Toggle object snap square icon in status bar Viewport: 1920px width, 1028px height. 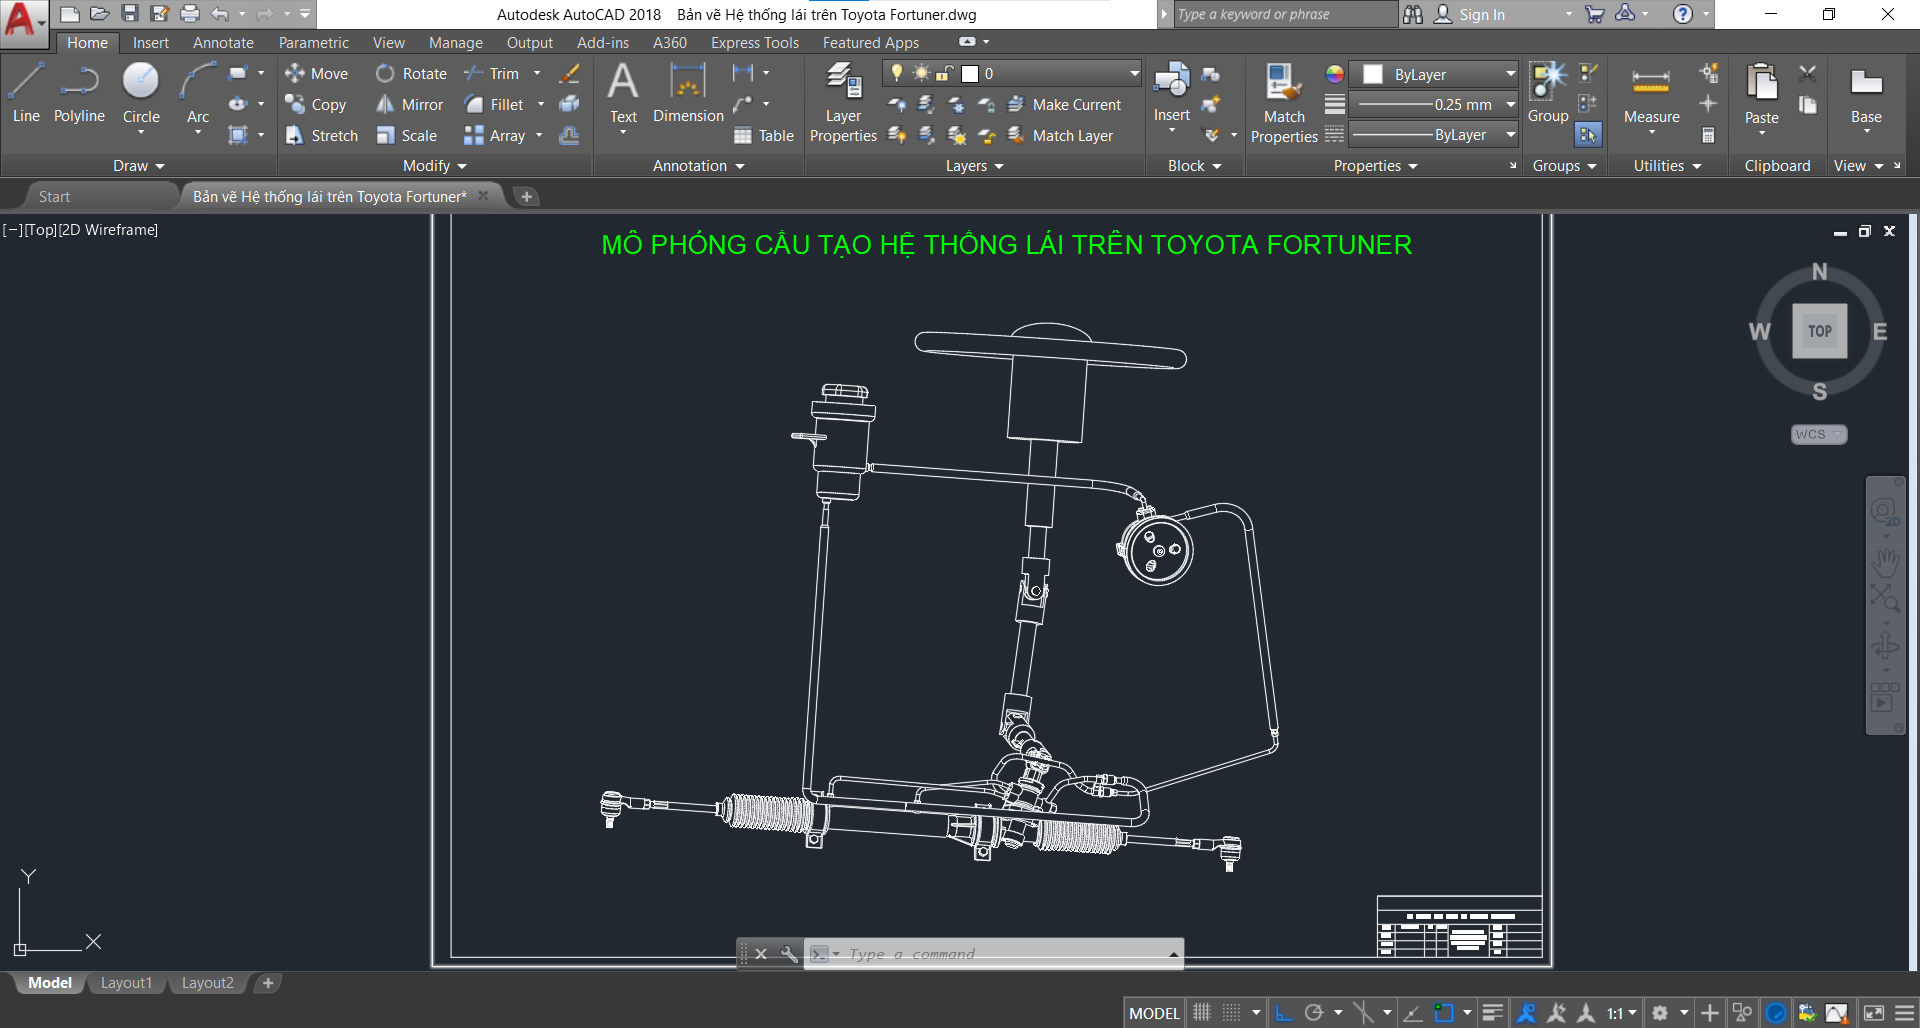(x=1443, y=1013)
